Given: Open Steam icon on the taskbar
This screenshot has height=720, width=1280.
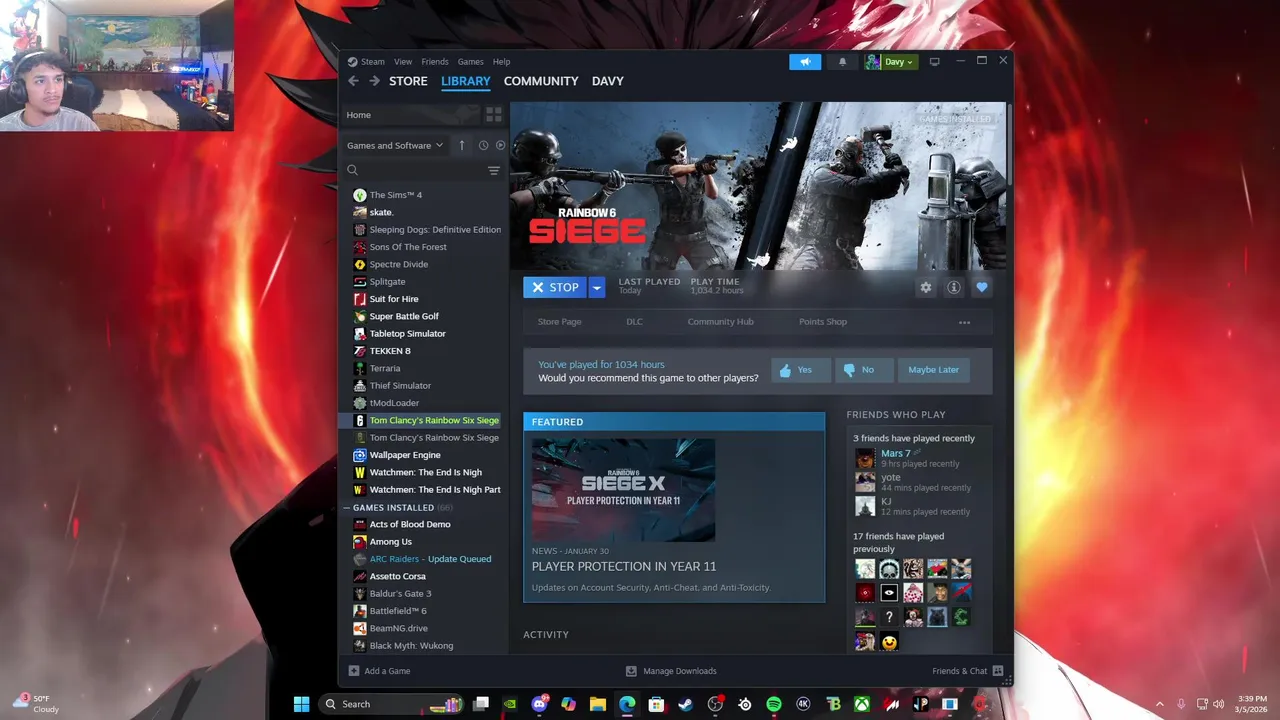Looking at the screenshot, I should tap(686, 704).
